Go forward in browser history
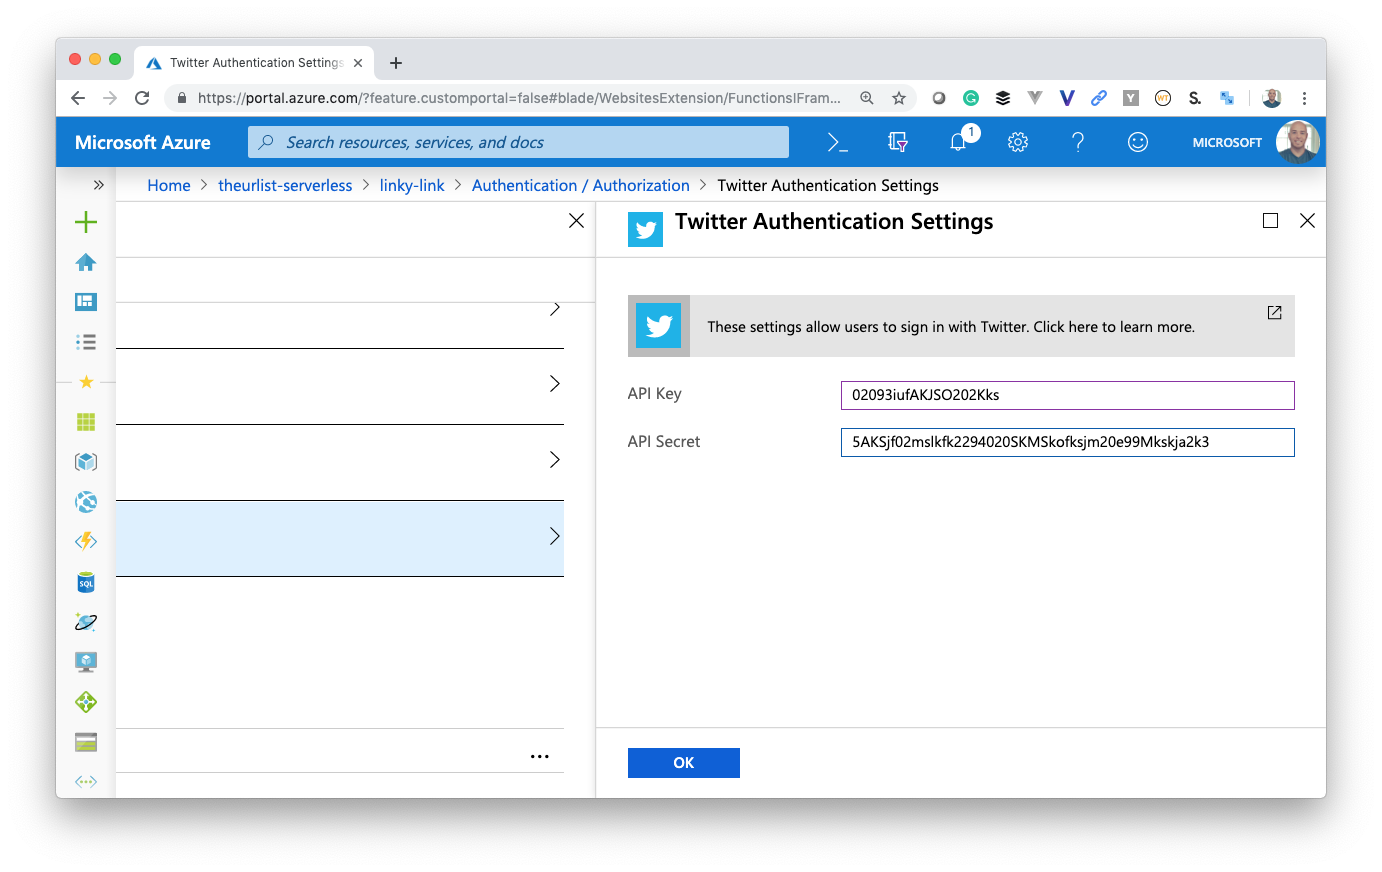1382x872 pixels. tap(110, 98)
